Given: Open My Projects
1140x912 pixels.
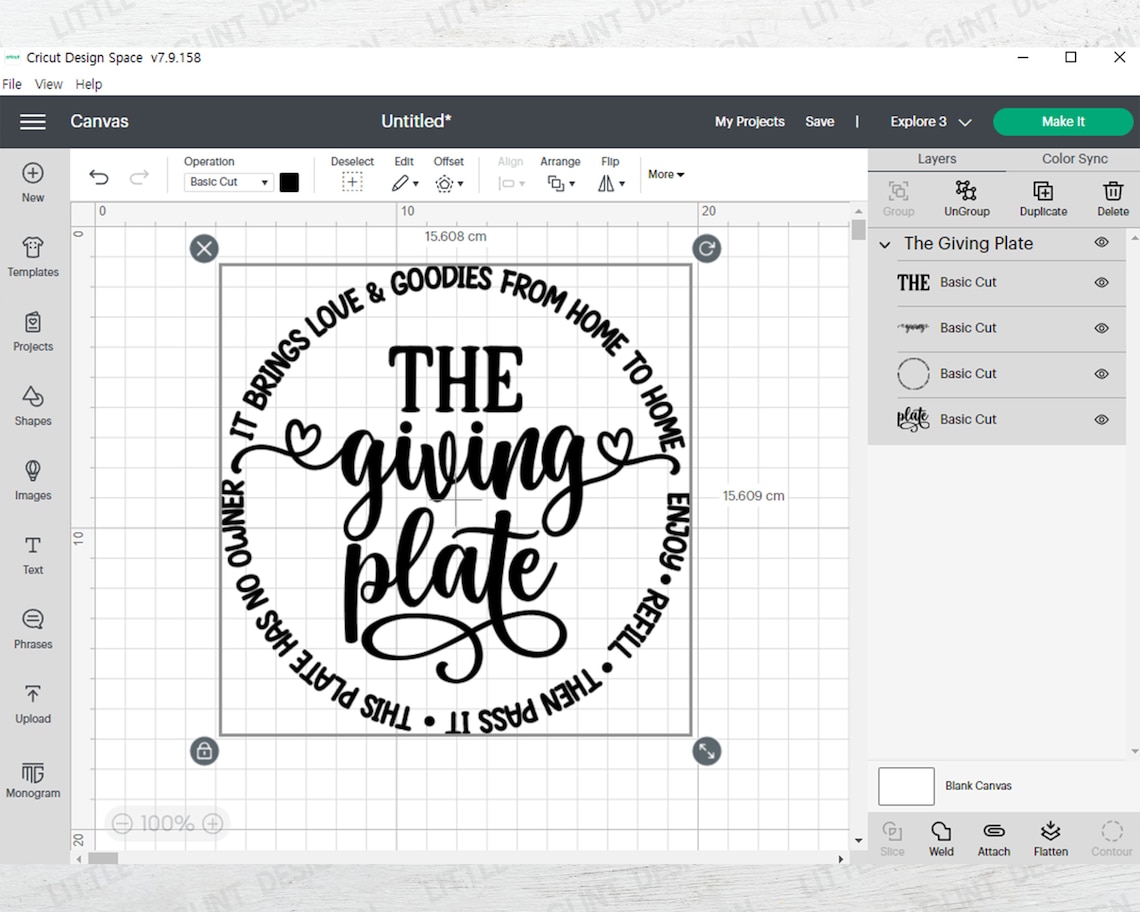Looking at the screenshot, I should tap(749, 121).
